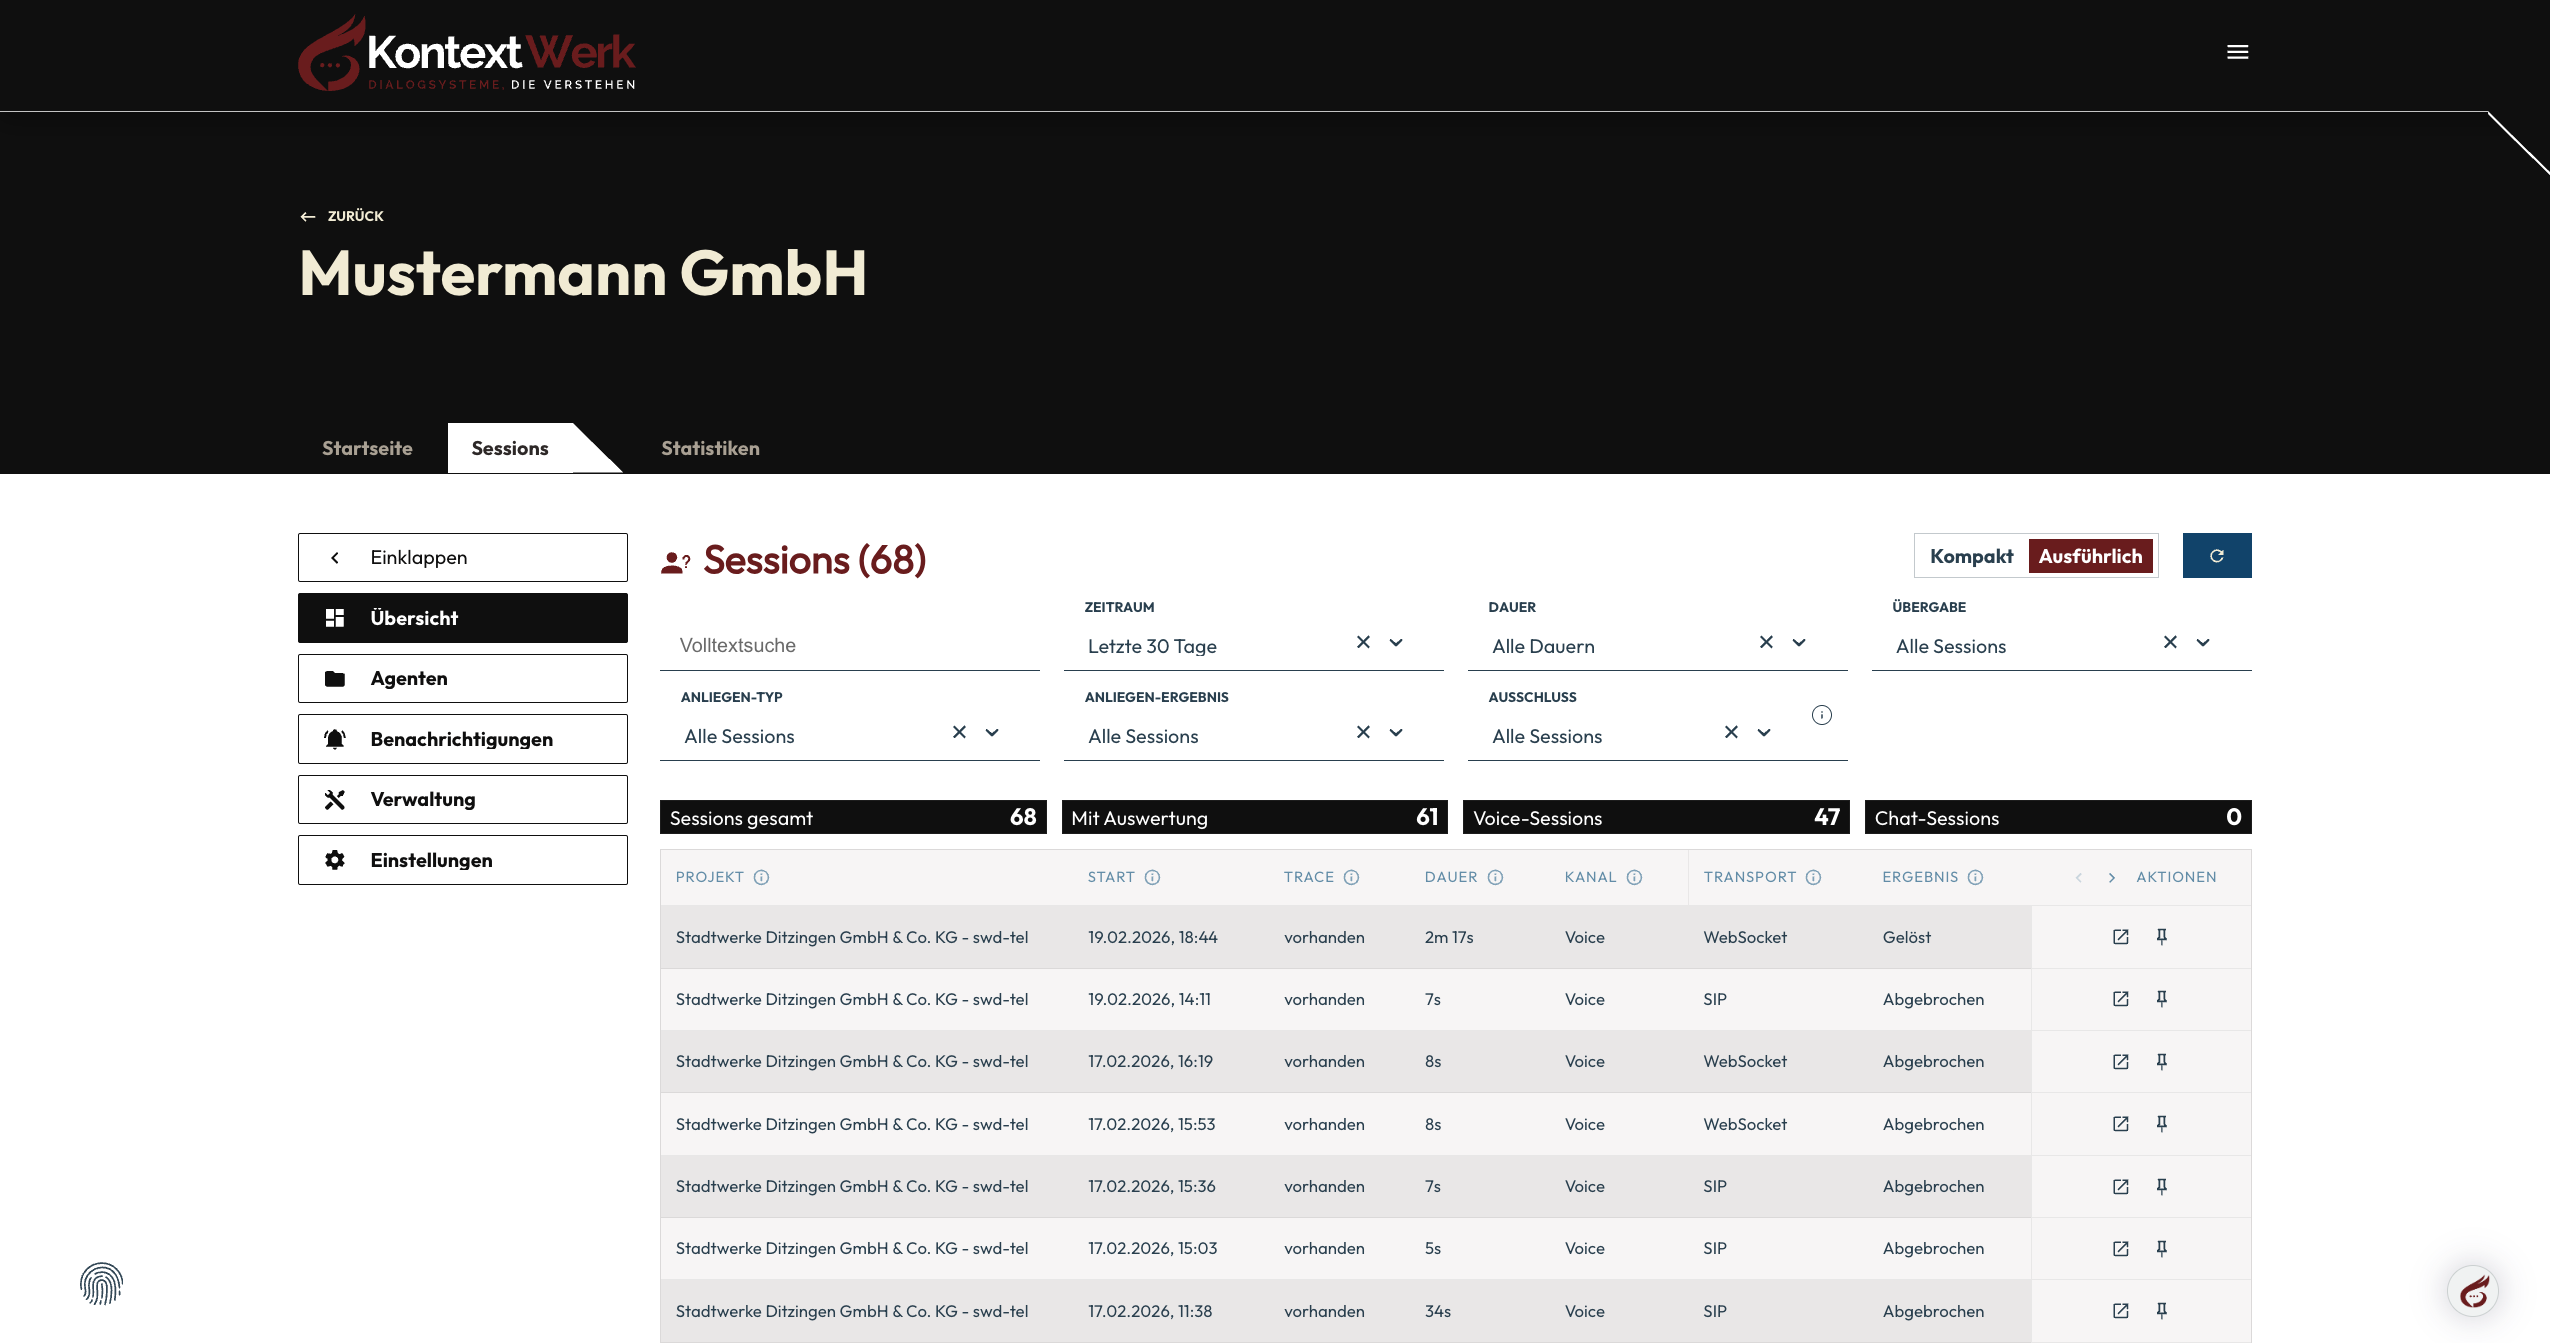Open the Anliegen-Typ dropdown
Screen dimensions: 2550x1343
click(x=991, y=732)
